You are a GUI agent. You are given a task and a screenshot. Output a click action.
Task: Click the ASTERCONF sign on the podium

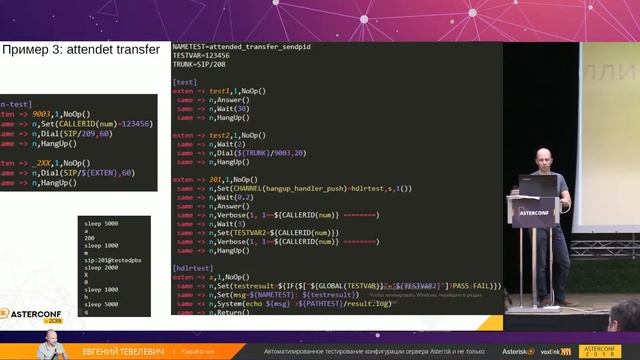(x=534, y=213)
